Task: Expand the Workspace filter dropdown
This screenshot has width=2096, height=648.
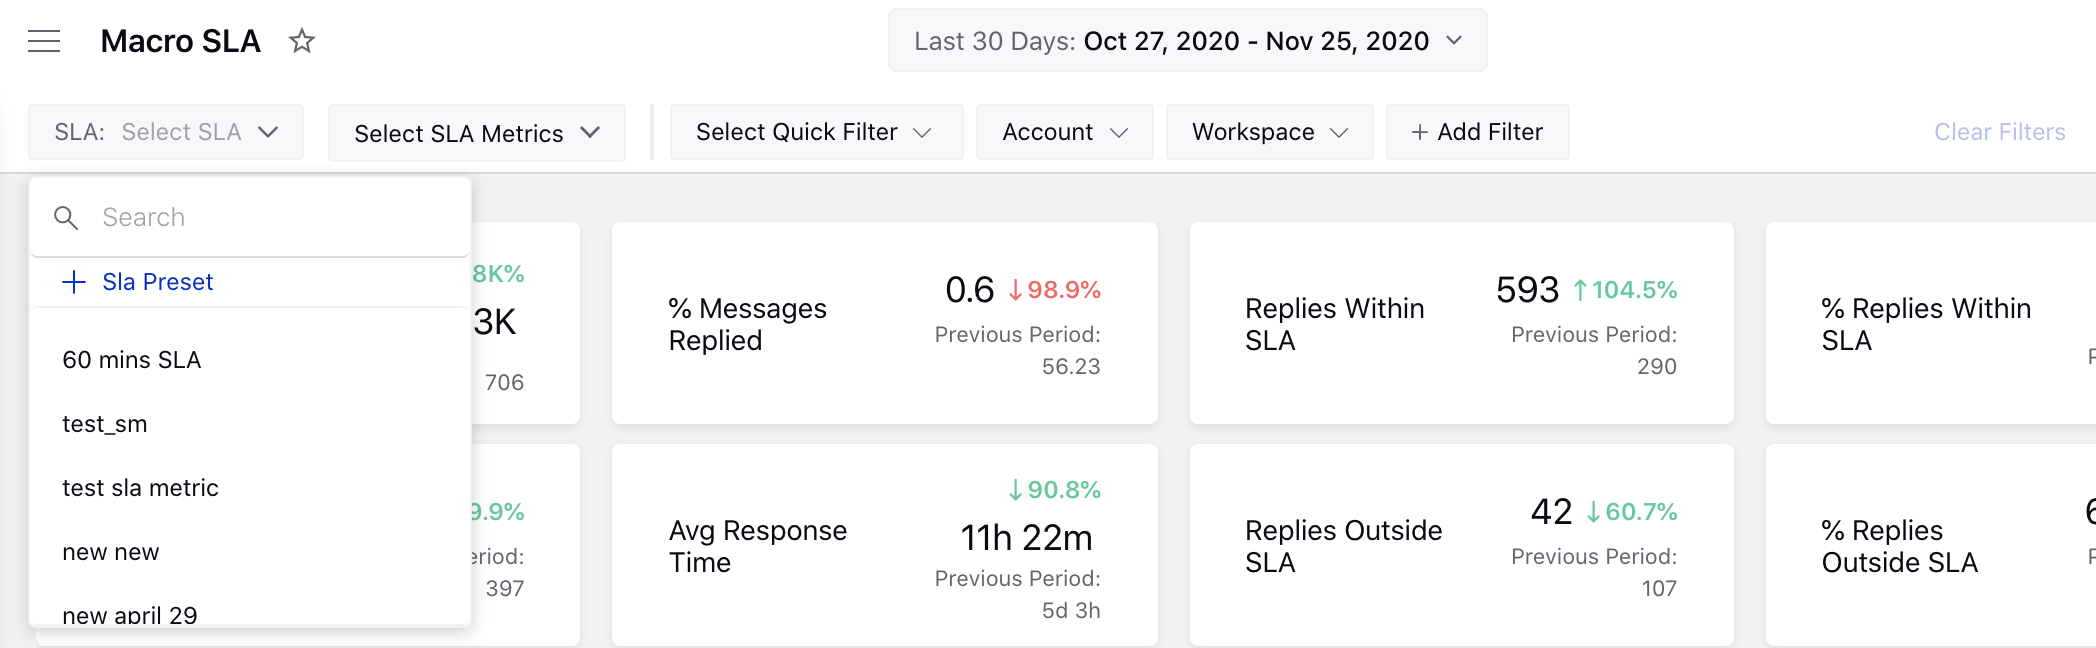Action: (x=1270, y=132)
